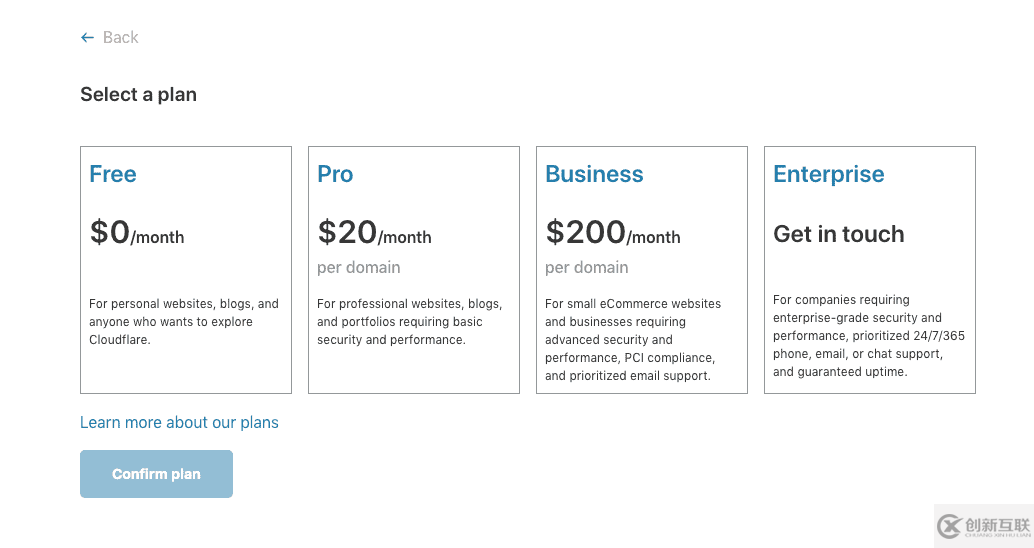Image resolution: width=1034 pixels, height=548 pixels.
Task: Click the $20/month price
Action: (374, 233)
